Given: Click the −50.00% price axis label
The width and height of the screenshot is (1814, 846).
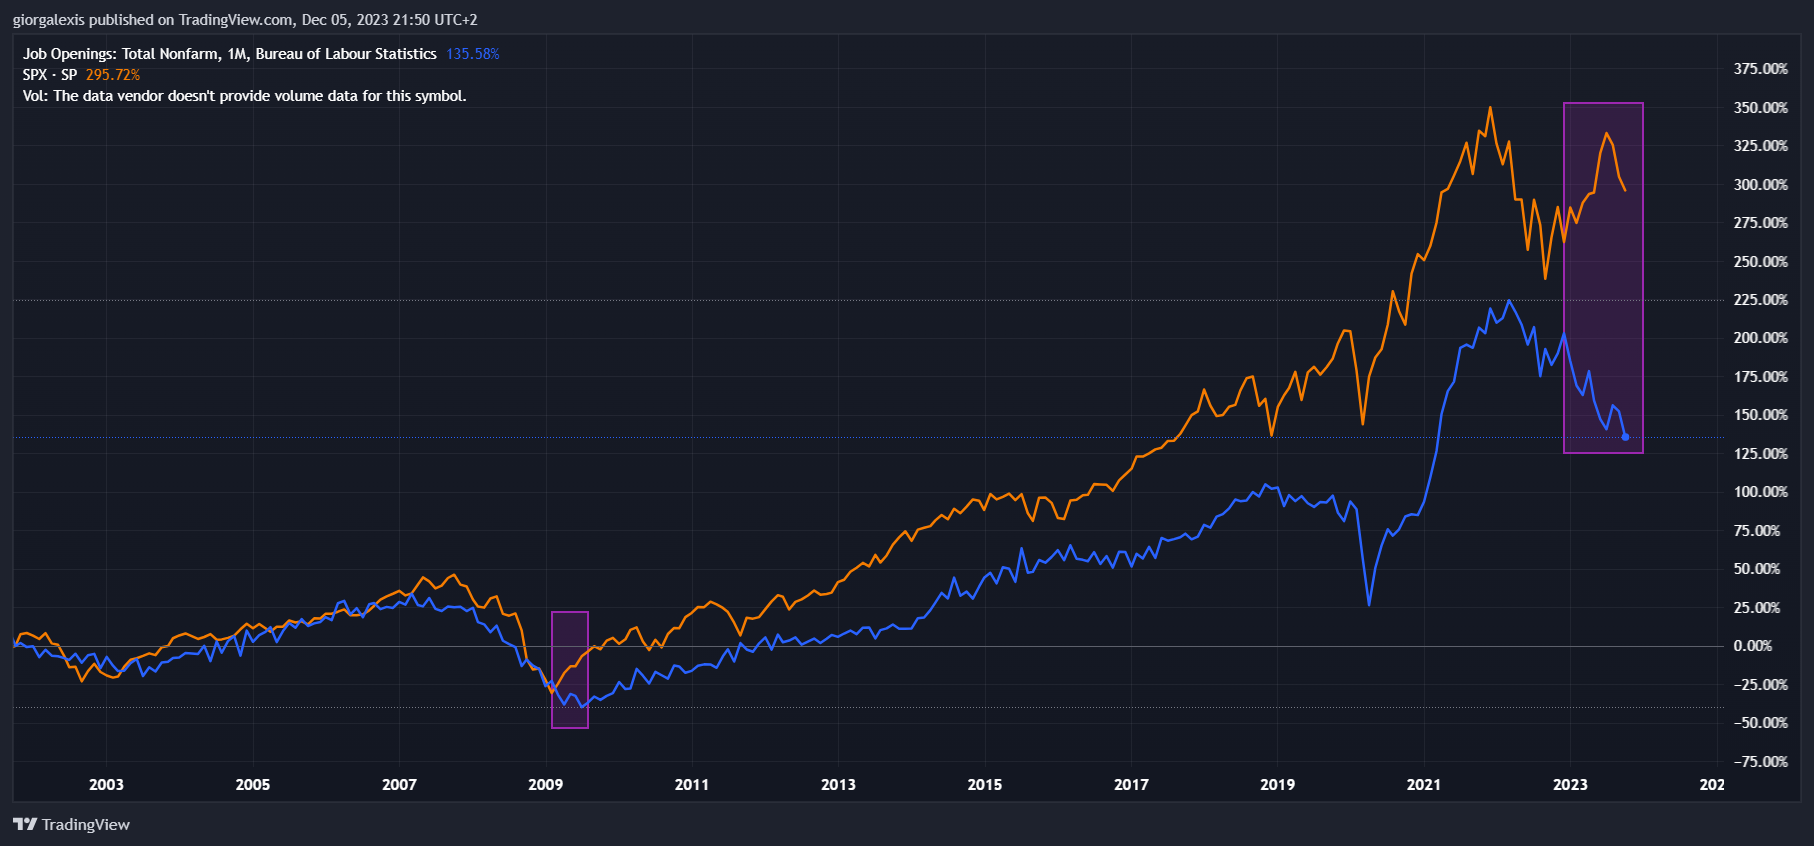Looking at the screenshot, I should point(1760,723).
